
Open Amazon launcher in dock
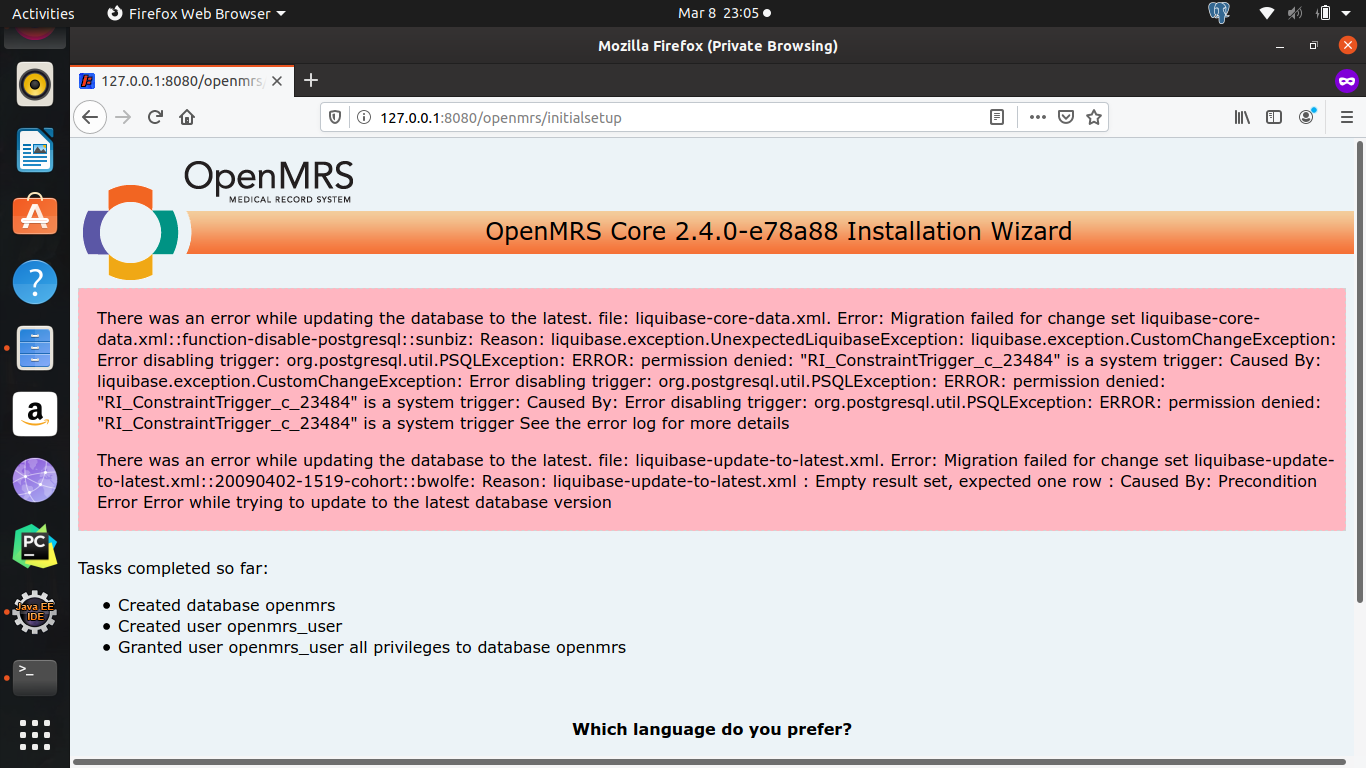click(35, 414)
